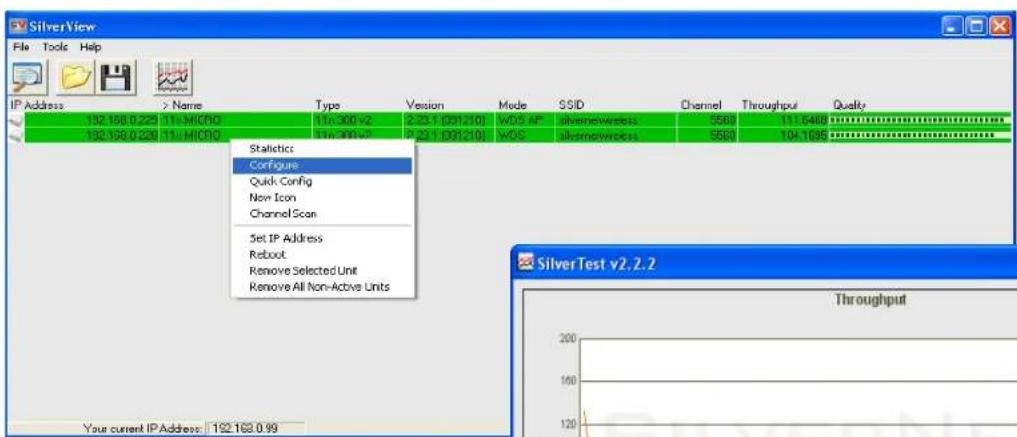1017x437 pixels.
Task: Sort by the Throughput column header
Action: coord(770,105)
